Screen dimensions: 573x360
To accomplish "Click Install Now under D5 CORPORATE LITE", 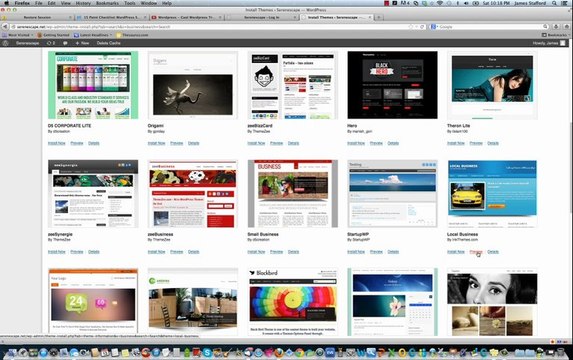I will (57, 143).
